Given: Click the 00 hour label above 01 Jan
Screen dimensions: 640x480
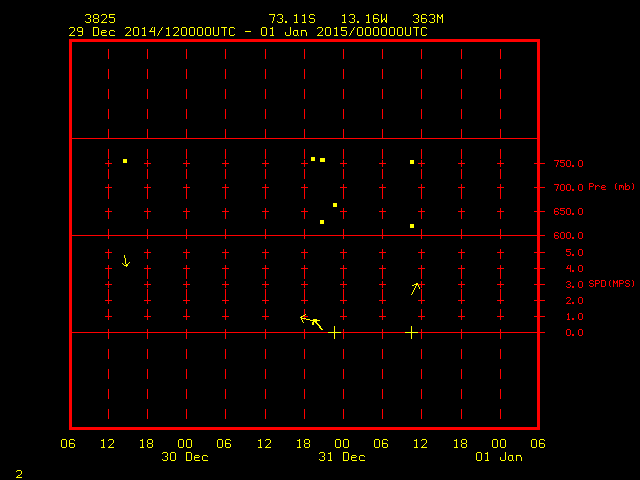Looking at the screenshot, I should point(499,444).
